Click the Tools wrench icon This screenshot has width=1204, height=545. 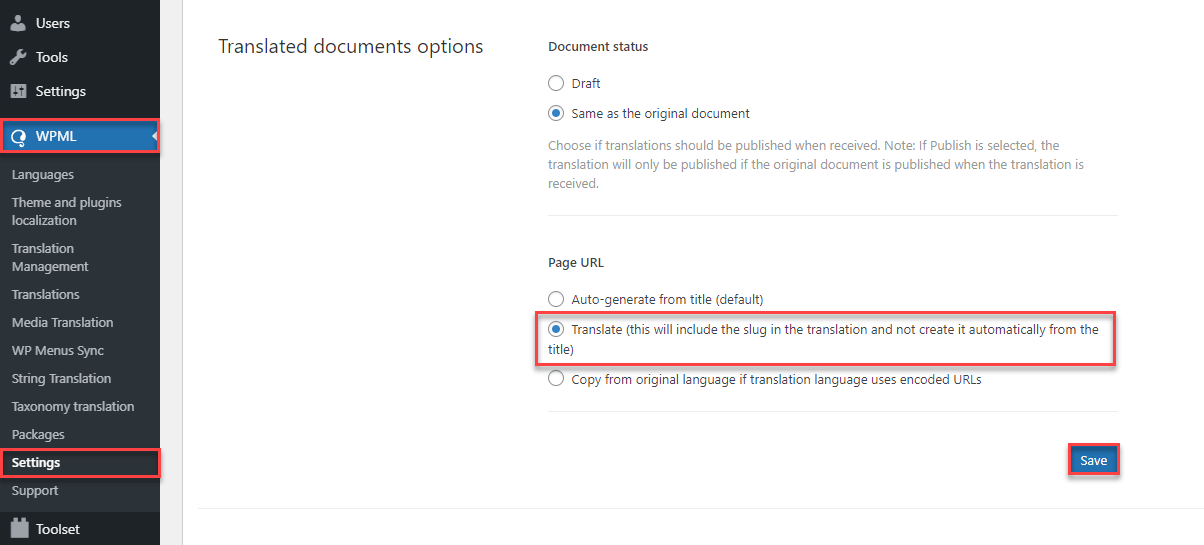point(18,57)
